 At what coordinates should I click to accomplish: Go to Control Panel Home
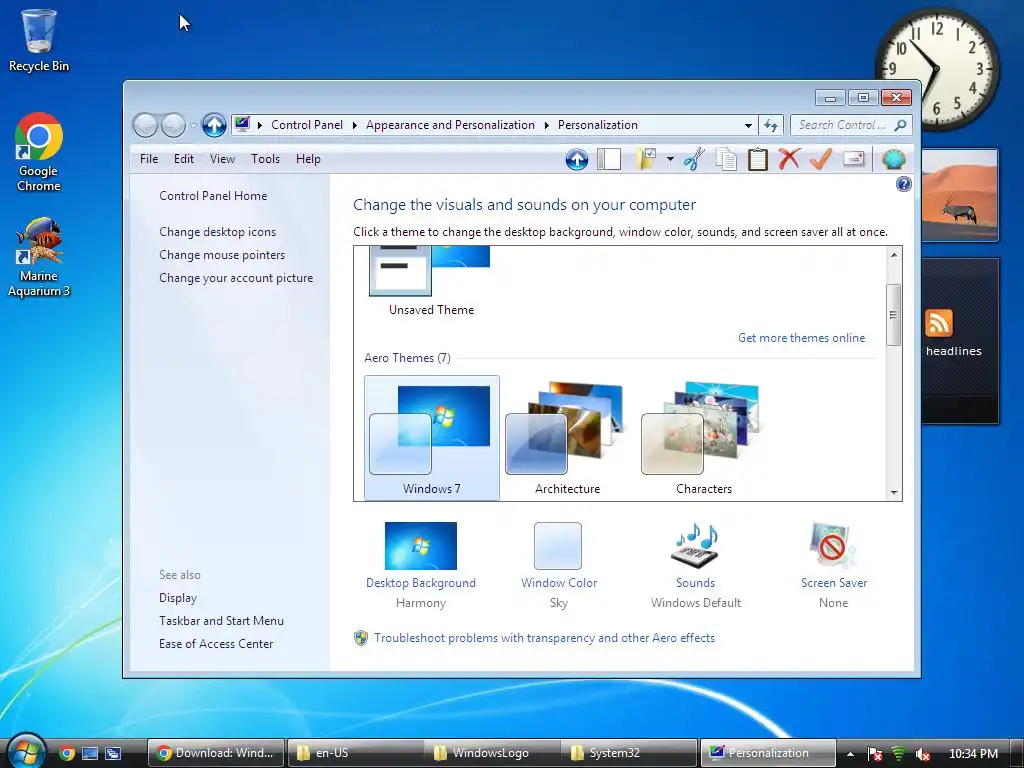click(213, 195)
